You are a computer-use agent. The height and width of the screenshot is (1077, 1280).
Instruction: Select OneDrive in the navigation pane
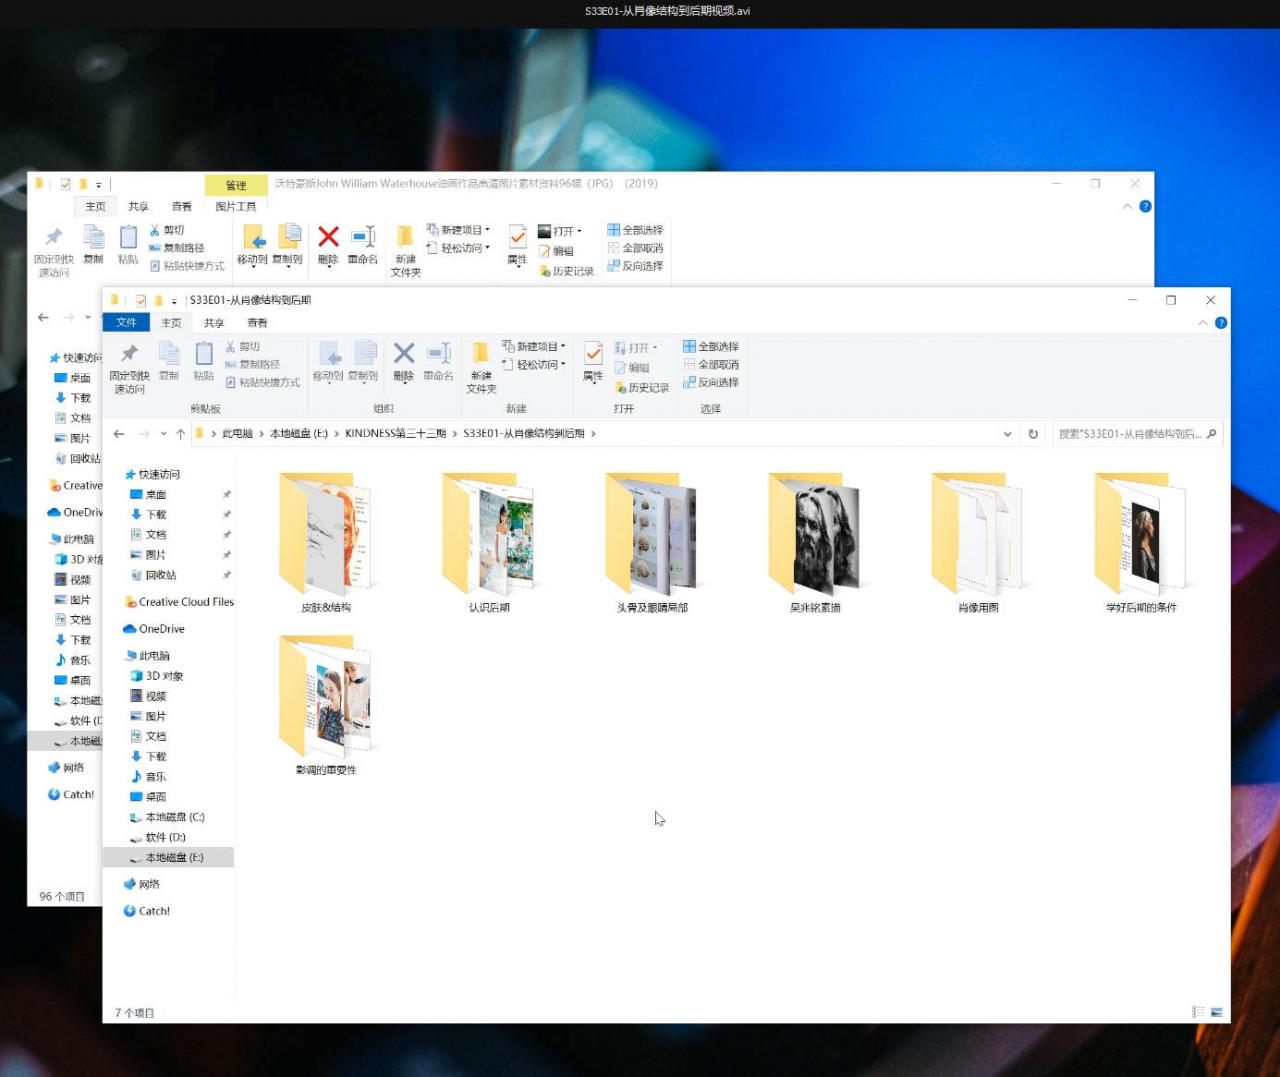(161, 629)
